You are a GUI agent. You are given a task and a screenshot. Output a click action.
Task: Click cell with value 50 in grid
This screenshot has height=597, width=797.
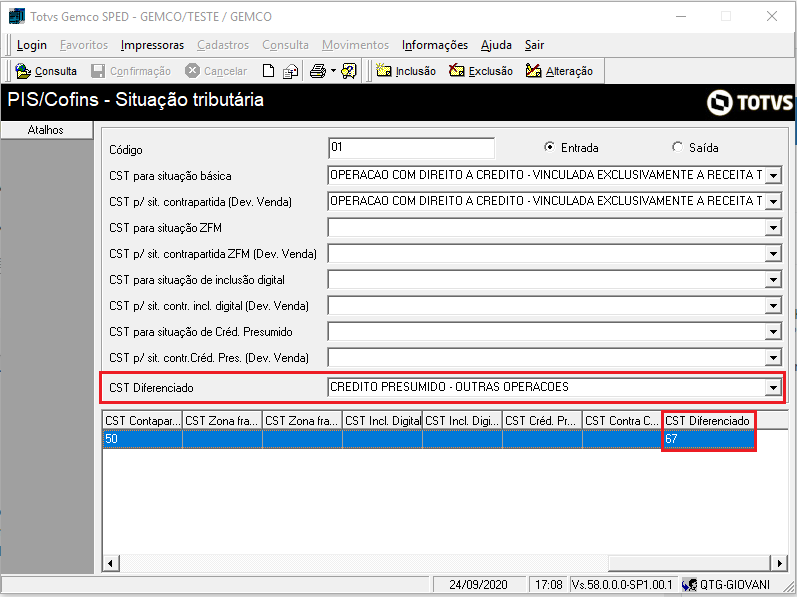[142, 439]
